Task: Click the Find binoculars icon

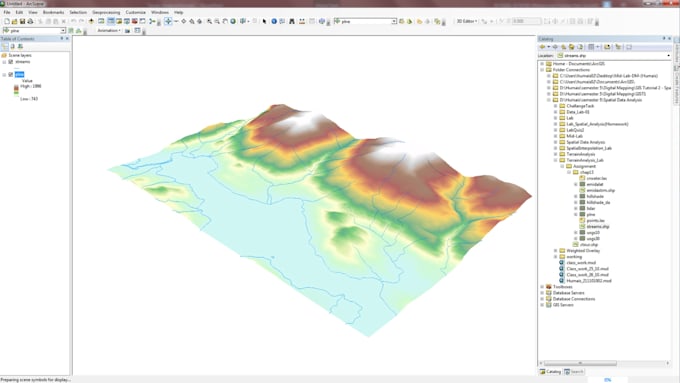Action: coord(292,21)
